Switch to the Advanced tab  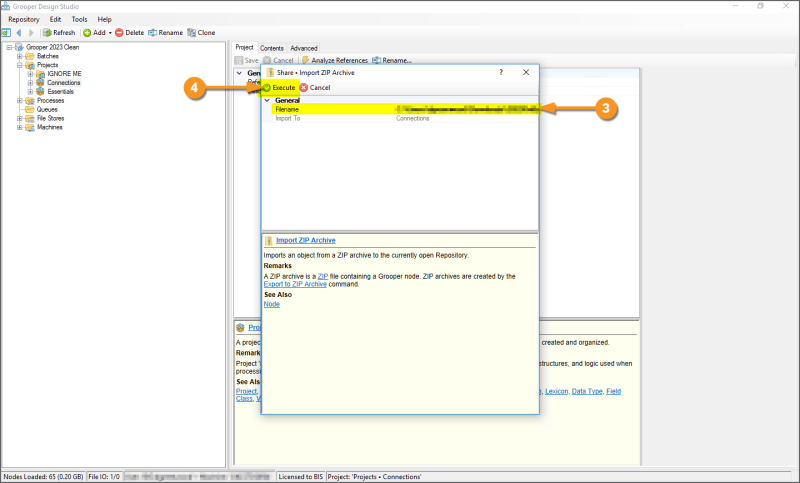click(304, 48)
